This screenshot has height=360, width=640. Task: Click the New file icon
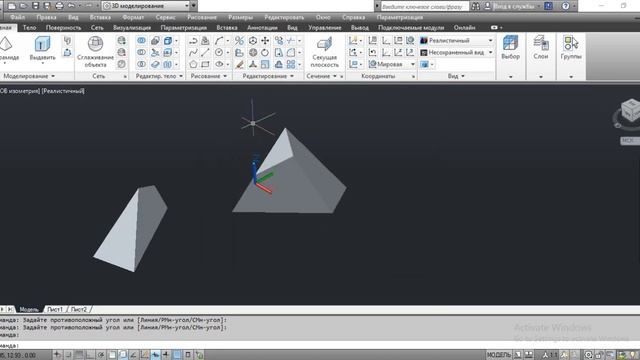pos(12,6)
